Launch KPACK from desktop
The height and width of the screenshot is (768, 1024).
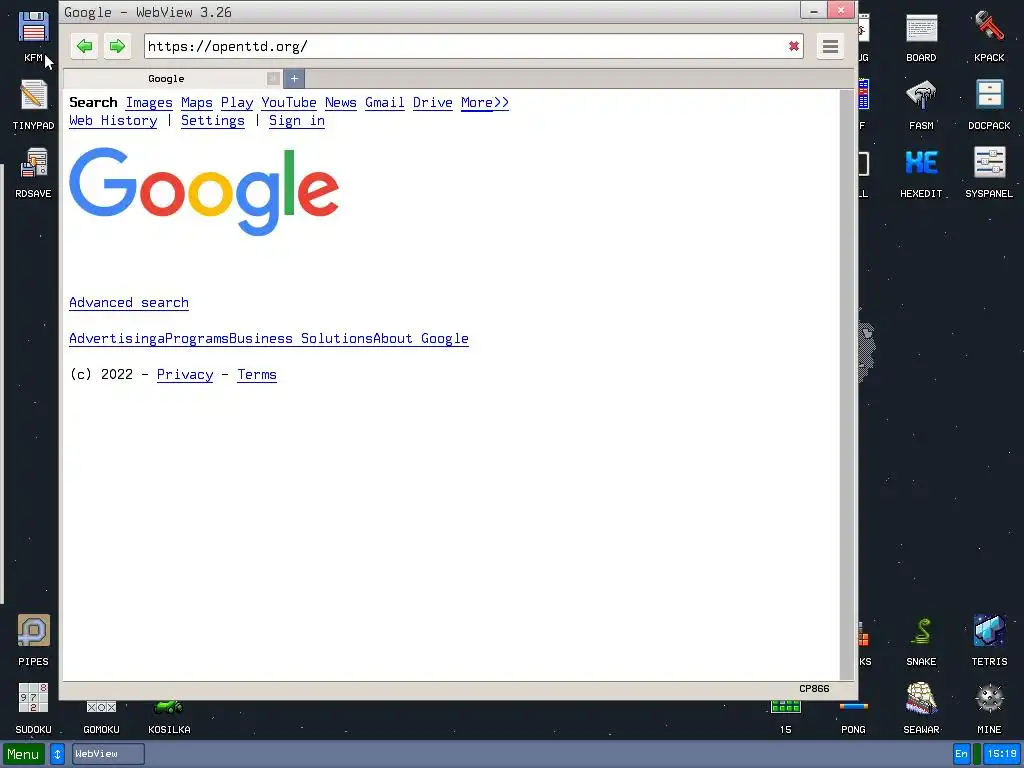989,37
